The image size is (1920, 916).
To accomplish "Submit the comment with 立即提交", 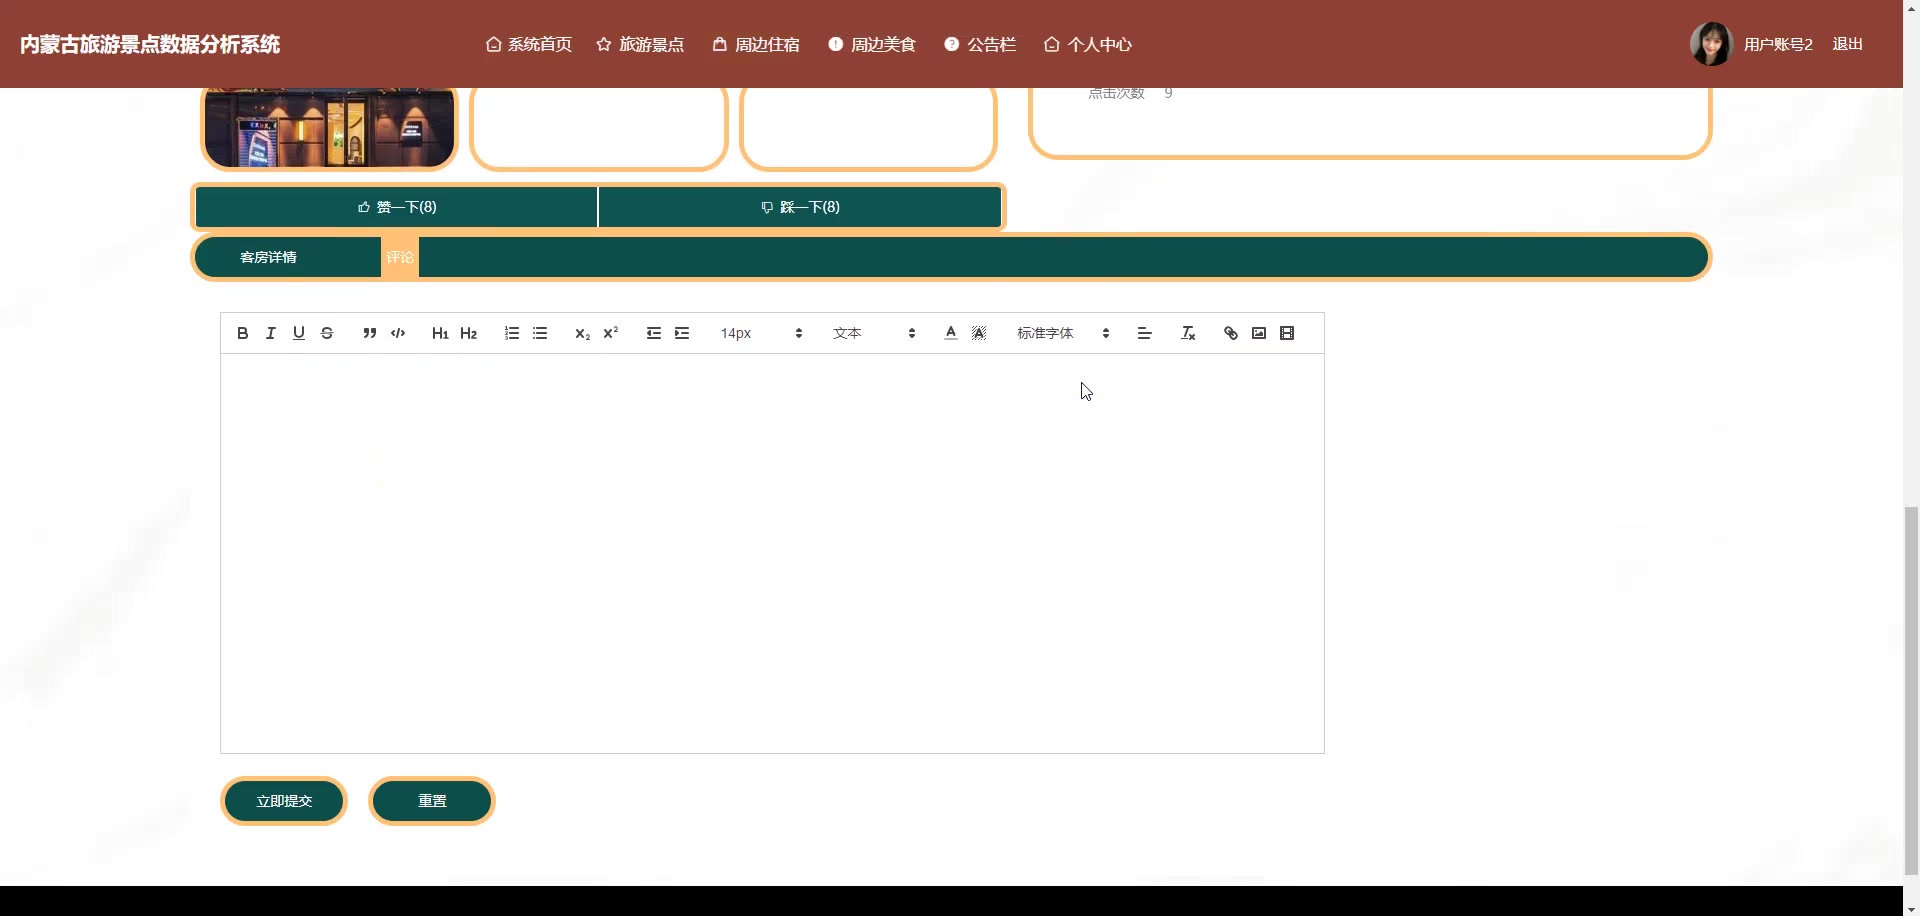I will tap(284, 801).
